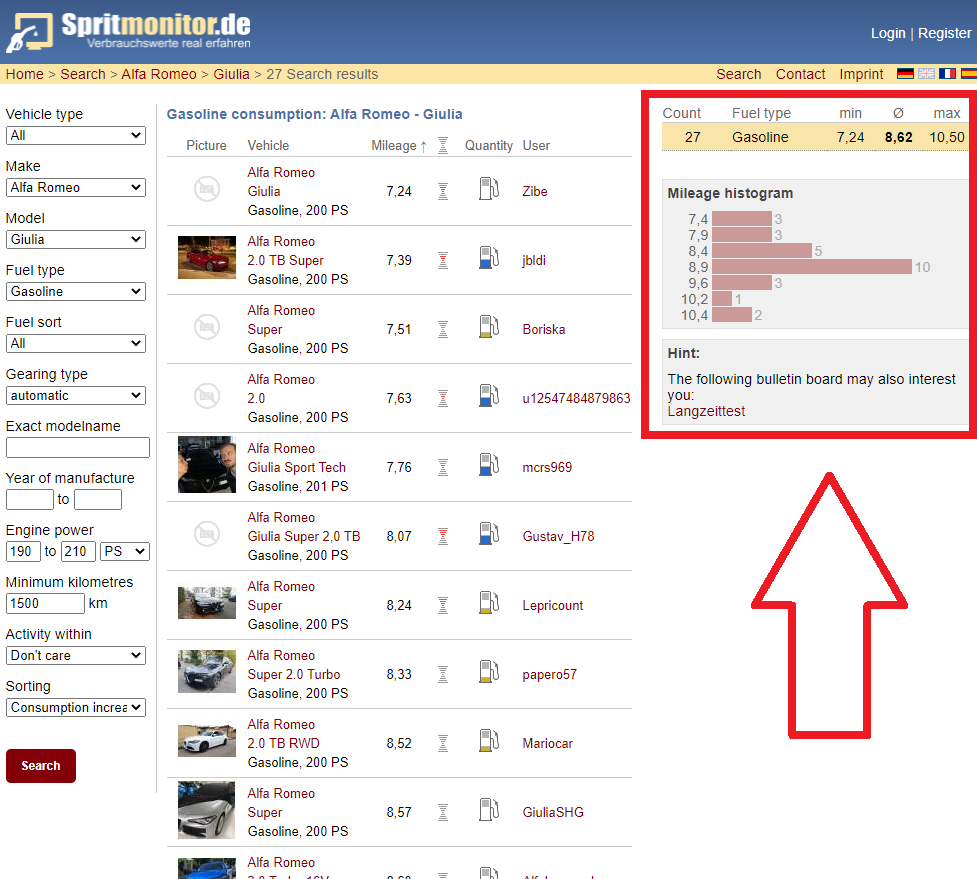Open user profile link u12547484879863
This screenshot has width=977, height=879.
coord(576,398)
